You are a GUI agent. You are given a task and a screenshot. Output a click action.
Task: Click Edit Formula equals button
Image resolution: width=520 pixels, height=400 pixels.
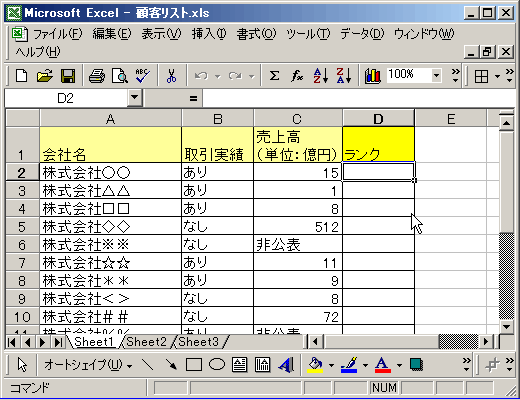[x=193, y=98]
